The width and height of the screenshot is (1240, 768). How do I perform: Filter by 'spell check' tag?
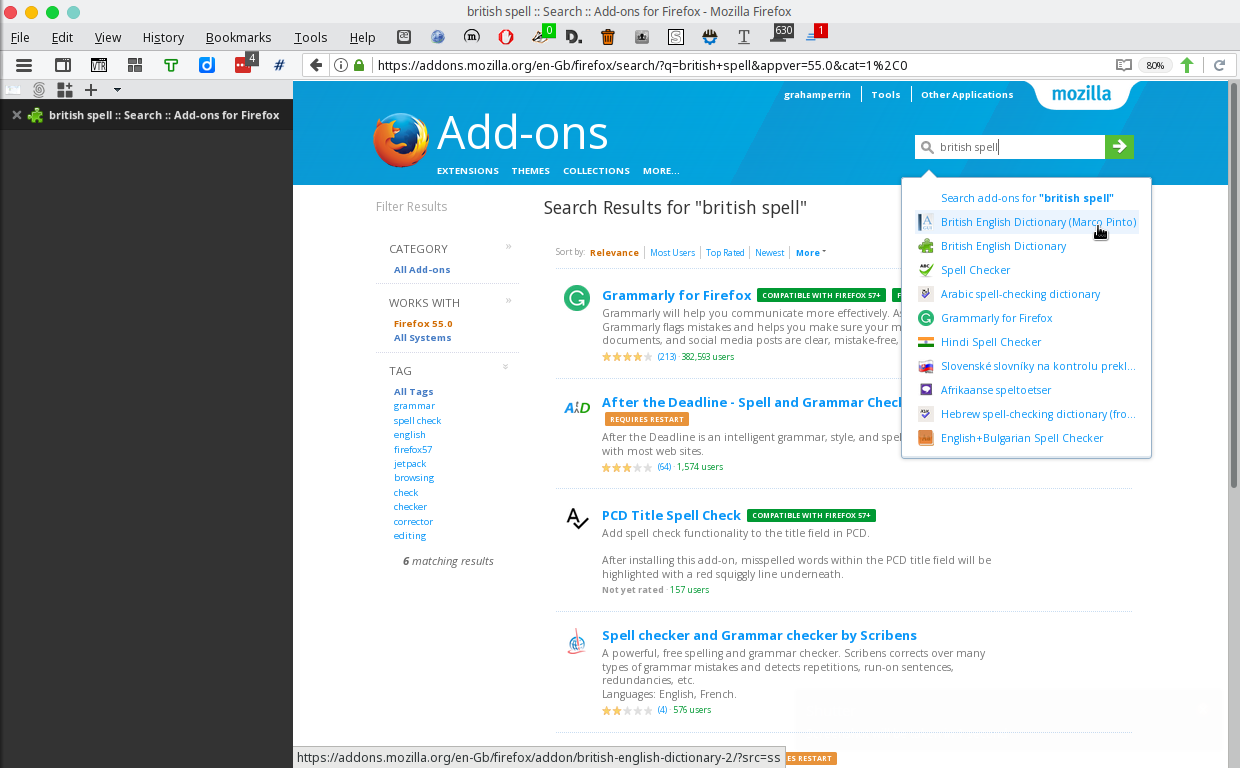click(417, 421)
